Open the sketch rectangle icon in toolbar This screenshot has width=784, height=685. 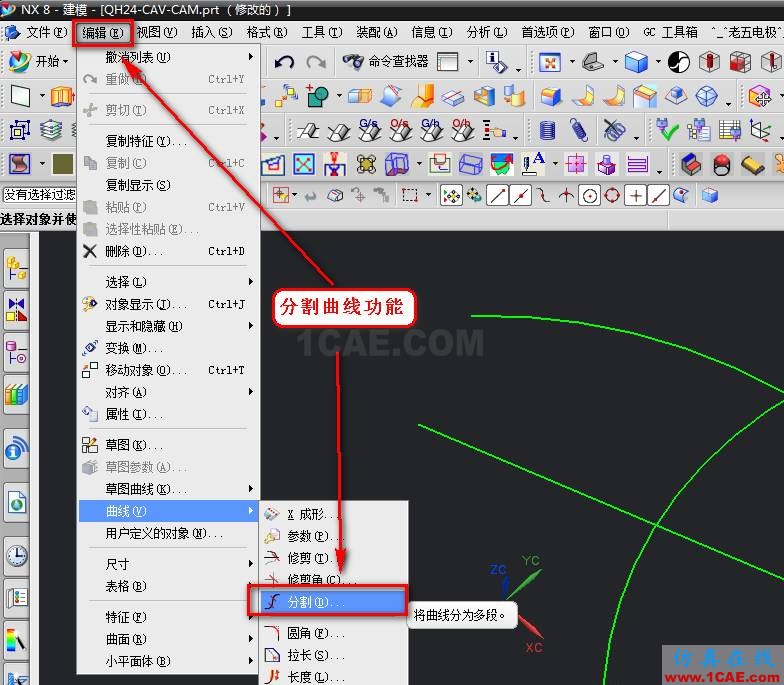click(20, 96)
